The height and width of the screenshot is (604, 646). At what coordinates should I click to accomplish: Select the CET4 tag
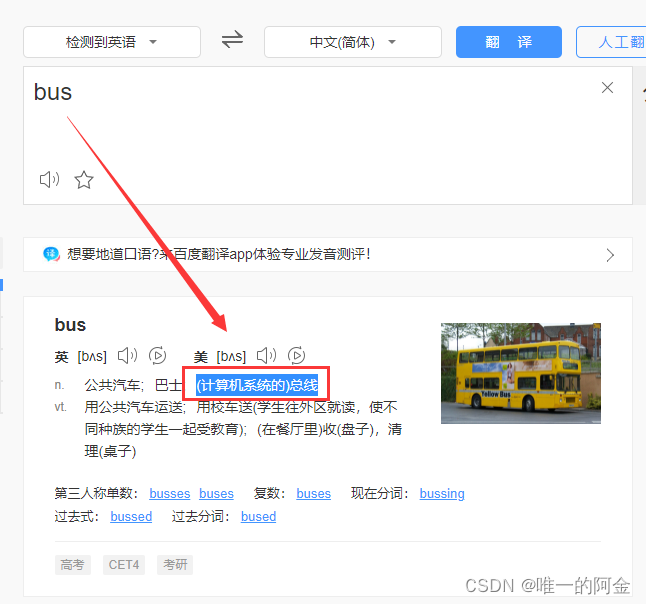point(124,564)
